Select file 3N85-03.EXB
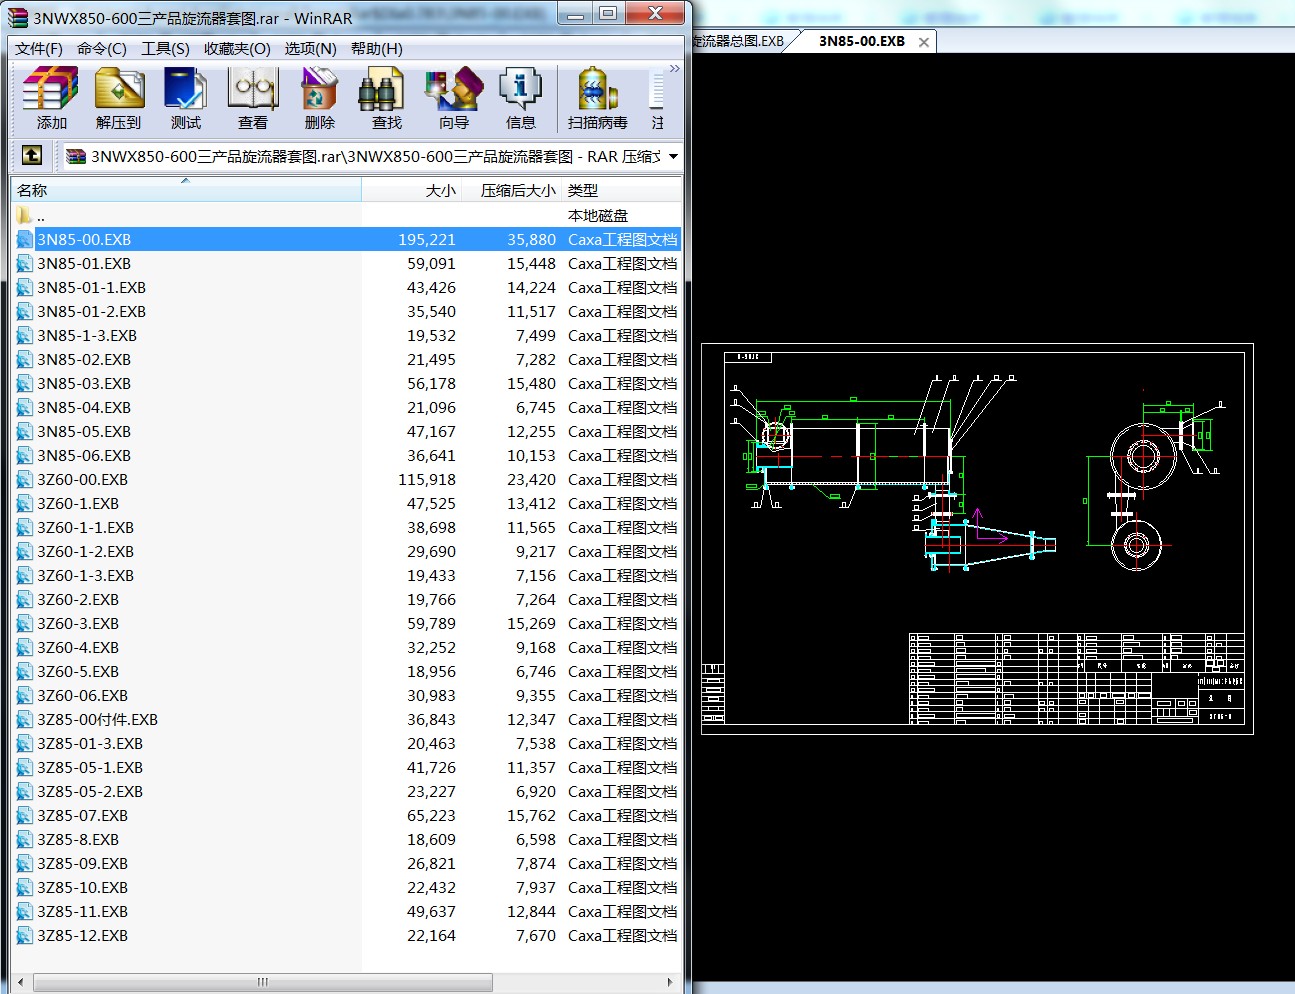 tap(347, 383)
